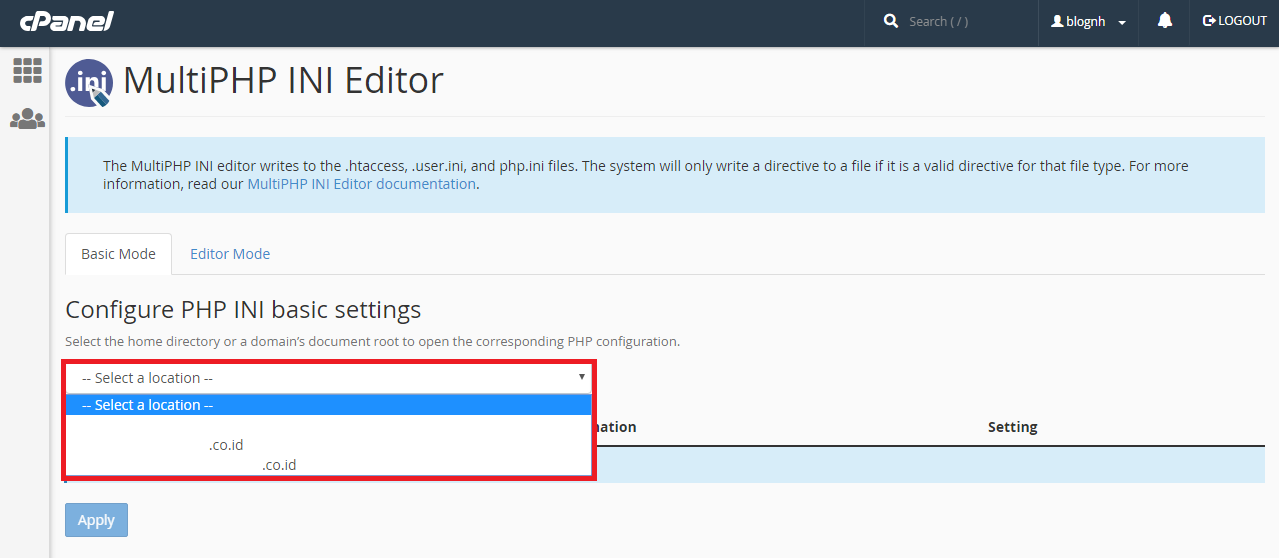
Task: Click the MultiPHP INI Editor .ini icon
Action: (x=89, y=82)
